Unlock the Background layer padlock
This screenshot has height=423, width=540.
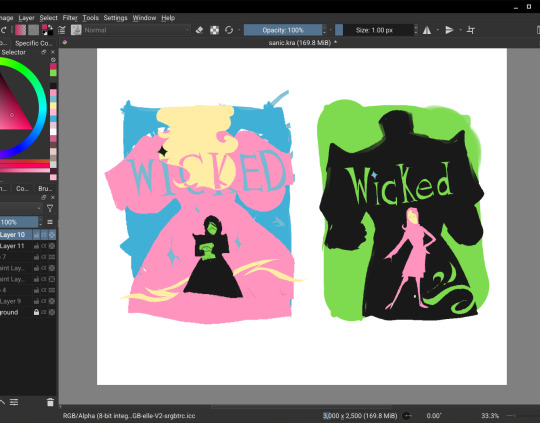coord(36,312)
